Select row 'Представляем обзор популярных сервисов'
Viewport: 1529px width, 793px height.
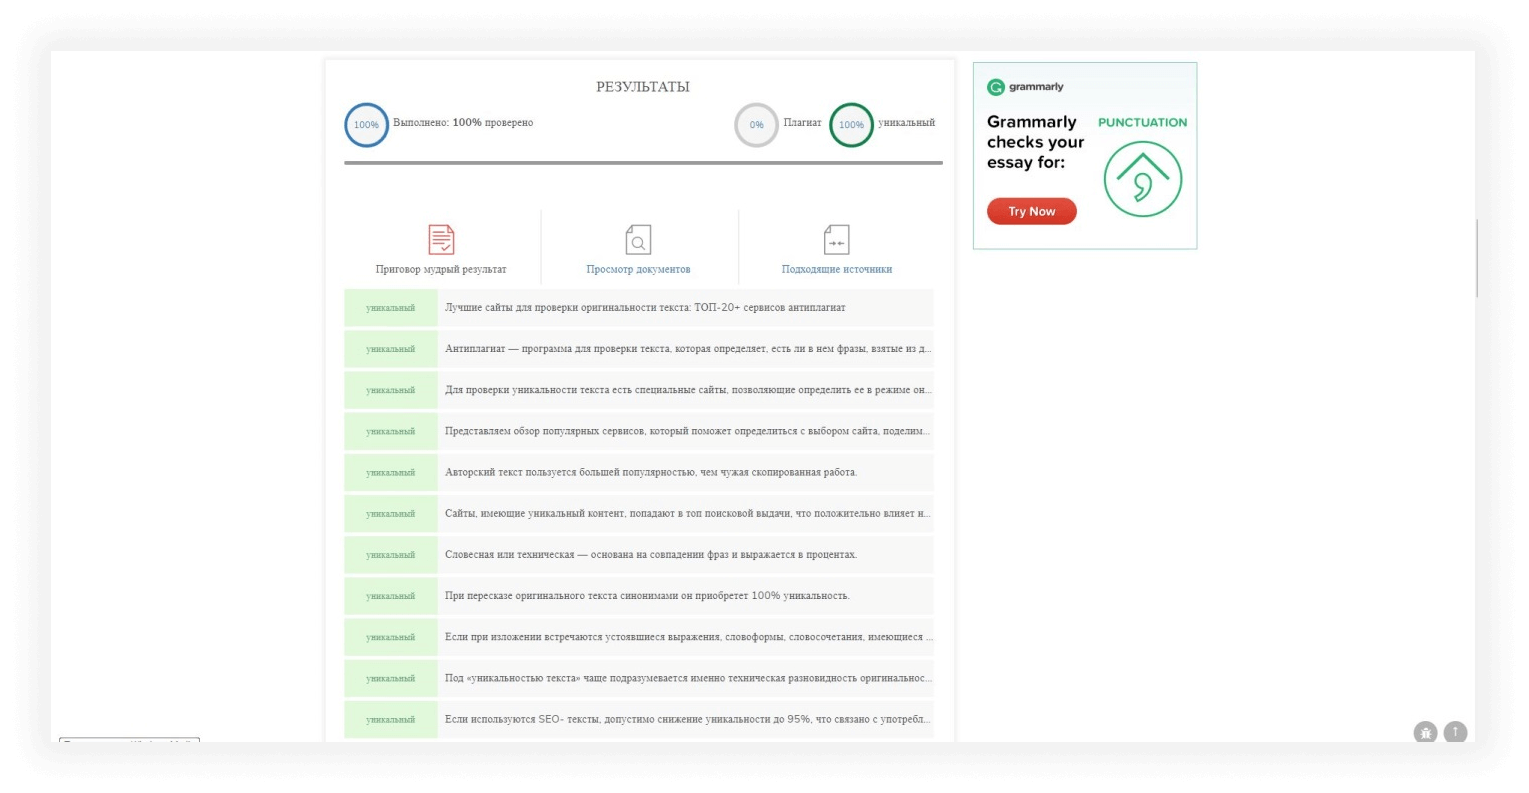click(x=639, y=431)
